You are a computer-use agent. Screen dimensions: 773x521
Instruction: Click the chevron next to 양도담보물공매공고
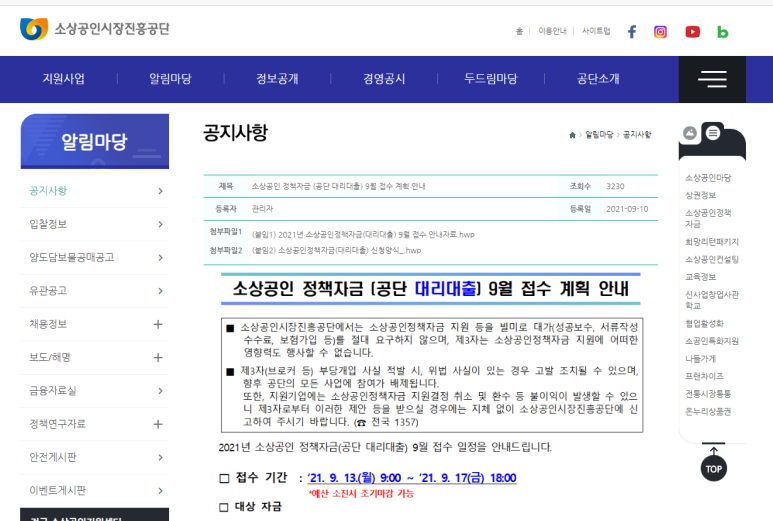point(160,257)
